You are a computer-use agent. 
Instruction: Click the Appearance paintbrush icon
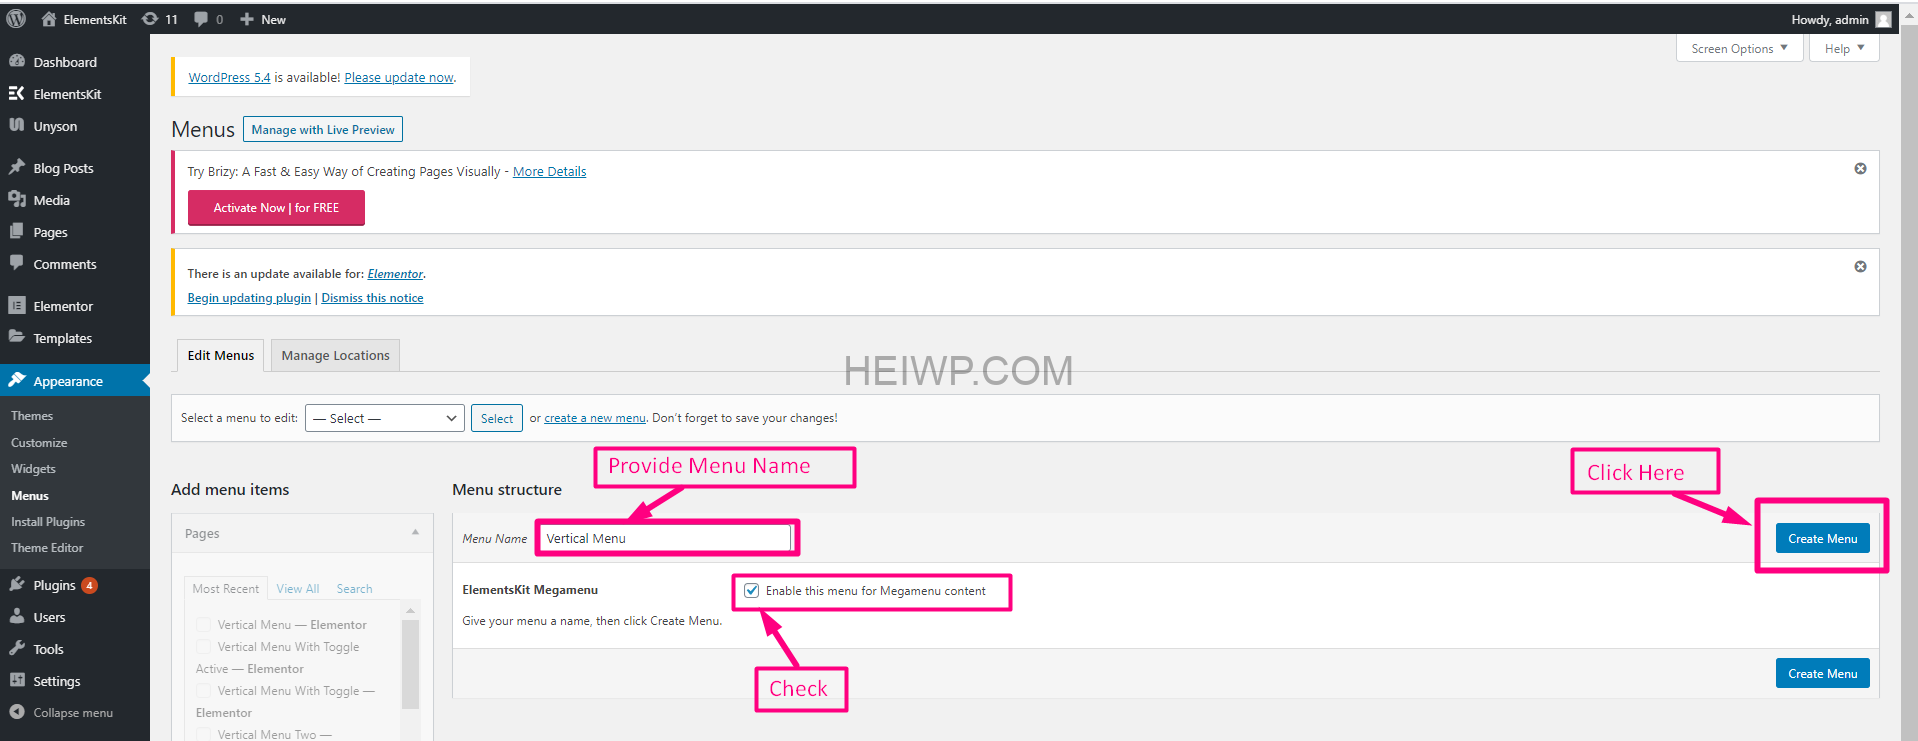pyautogui.click(x=17, y=380)
